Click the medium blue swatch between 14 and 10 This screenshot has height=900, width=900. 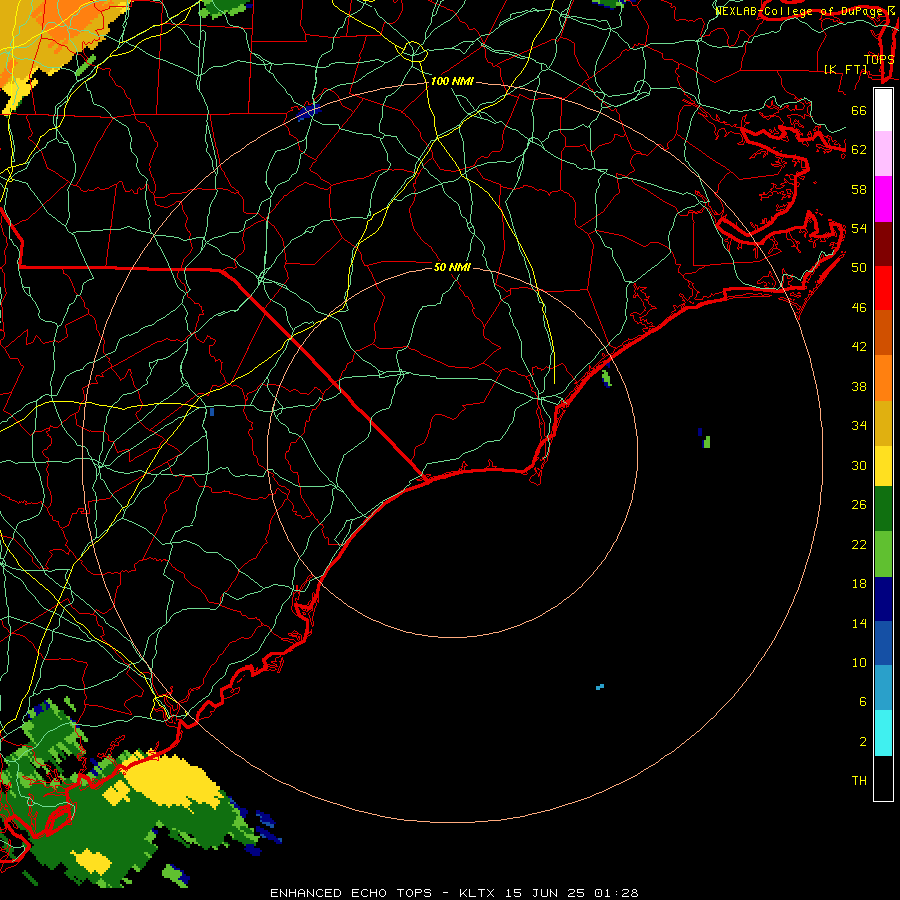coord(883,643)
